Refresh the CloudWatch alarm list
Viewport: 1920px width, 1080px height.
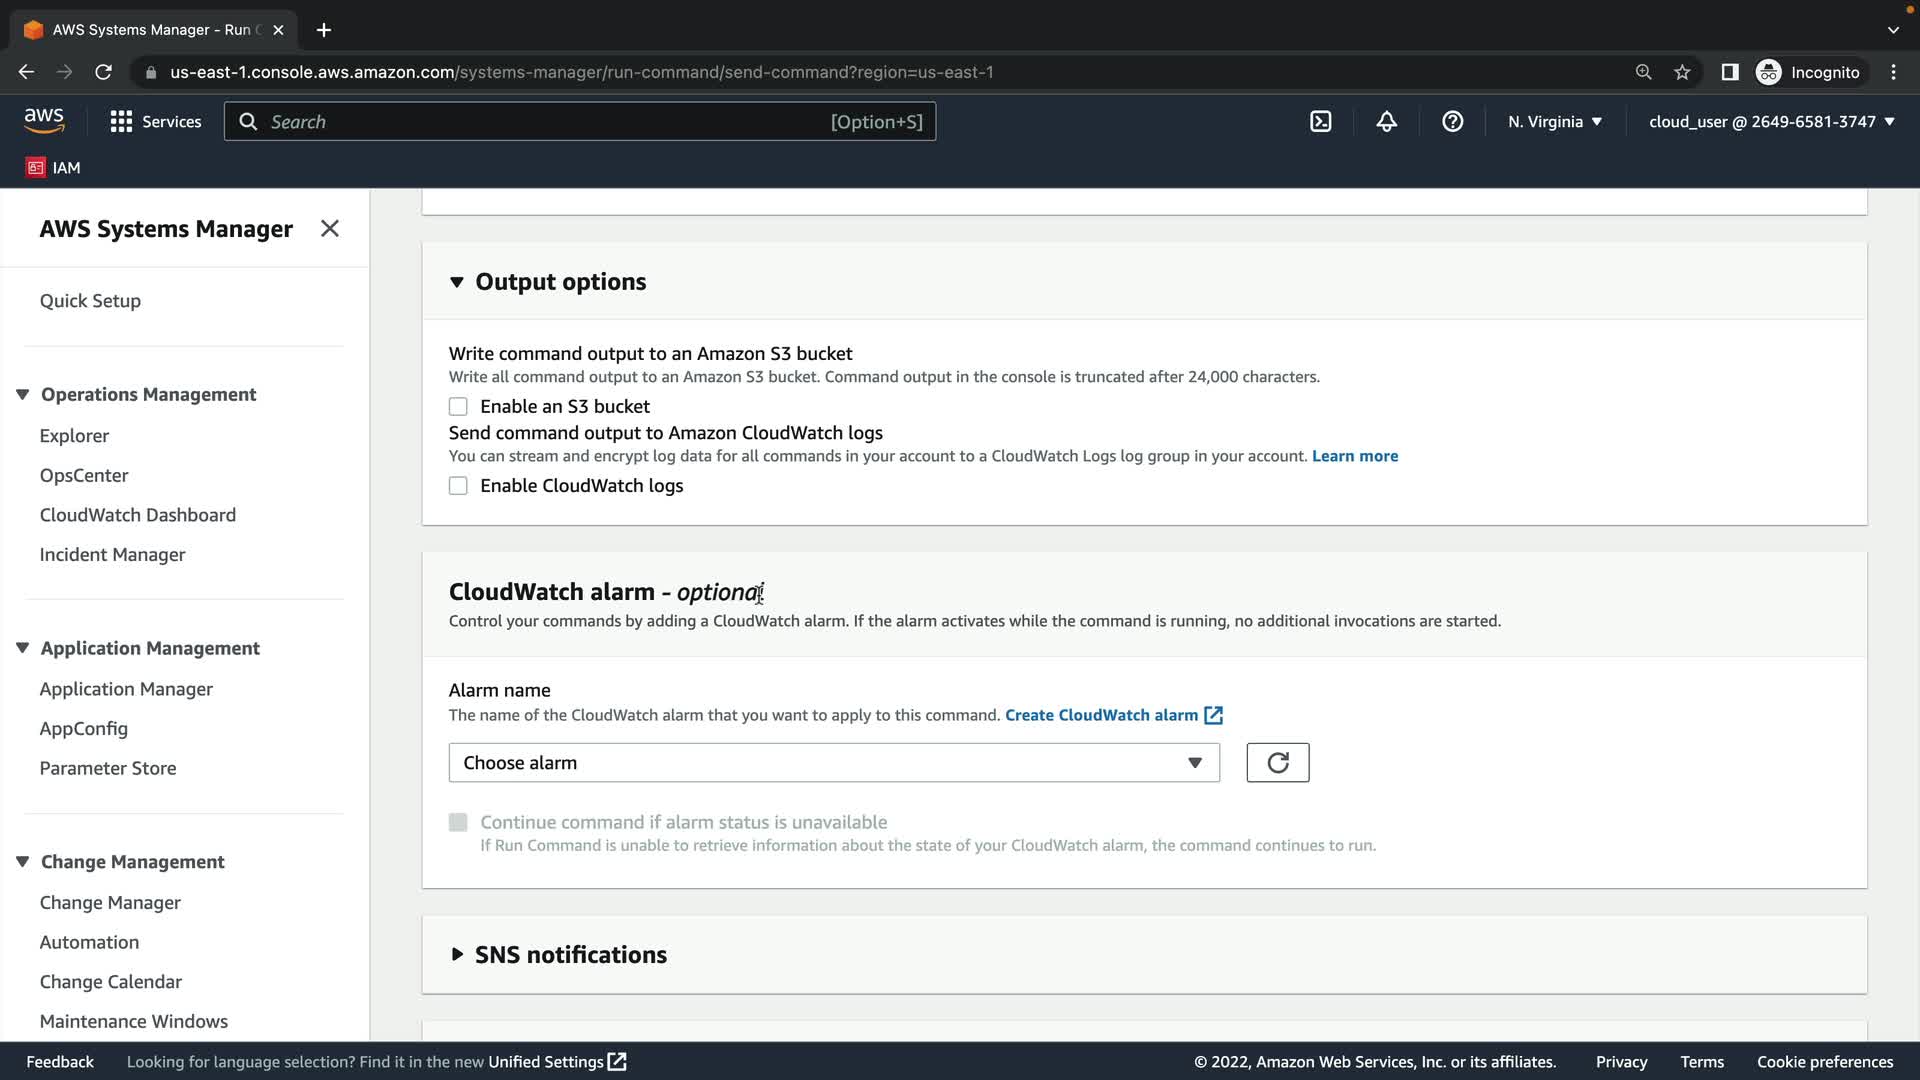click(1277, 763)
